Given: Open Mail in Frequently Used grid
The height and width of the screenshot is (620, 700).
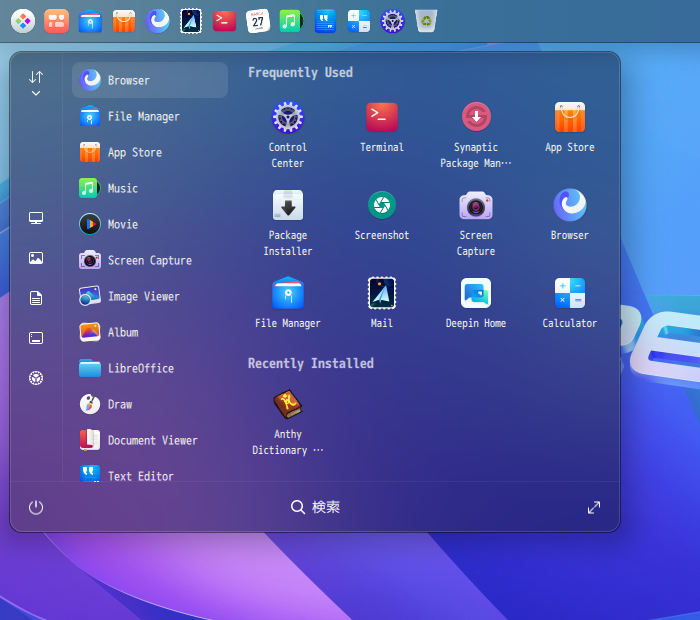Looking at the screenshot, I should pyautogui.click(x=381, y=294).
